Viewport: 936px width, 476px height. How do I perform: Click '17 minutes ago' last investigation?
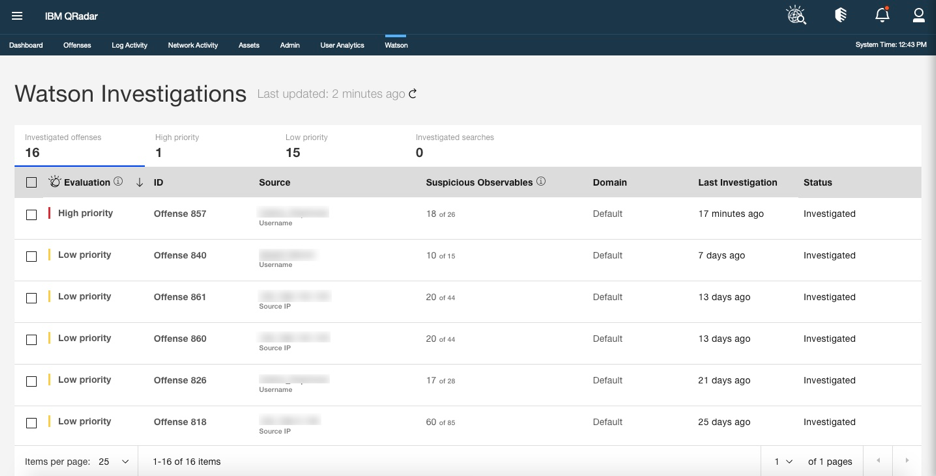pos(731,214)
